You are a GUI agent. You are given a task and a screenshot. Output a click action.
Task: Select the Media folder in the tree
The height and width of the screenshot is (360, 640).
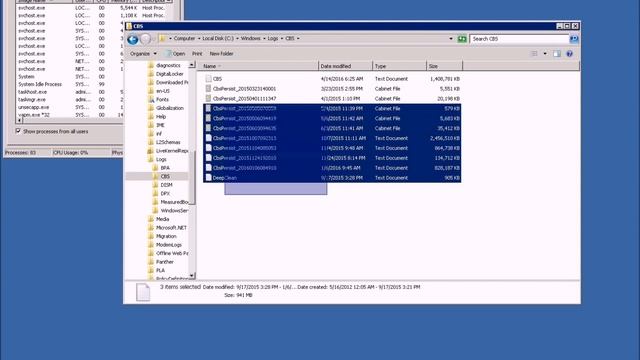(x=162, y=219)
